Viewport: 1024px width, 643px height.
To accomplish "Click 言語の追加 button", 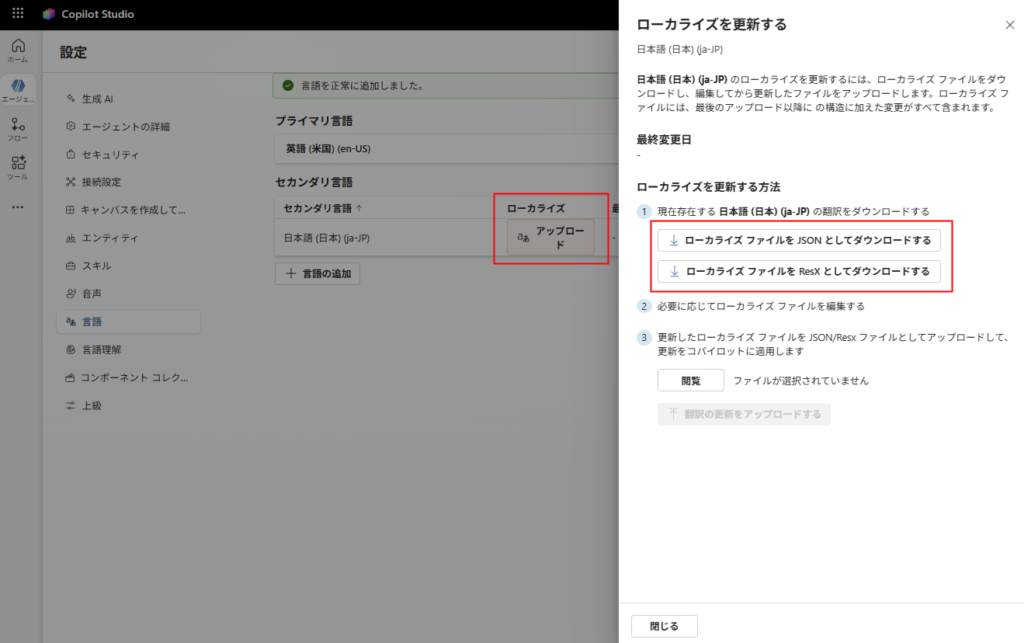I will point(318,273).
